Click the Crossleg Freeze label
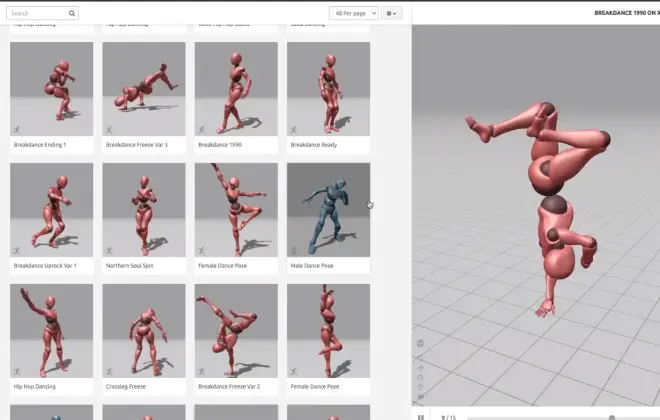Image resolution: width=660 pixels, height=420 pixels. [126, 386]
